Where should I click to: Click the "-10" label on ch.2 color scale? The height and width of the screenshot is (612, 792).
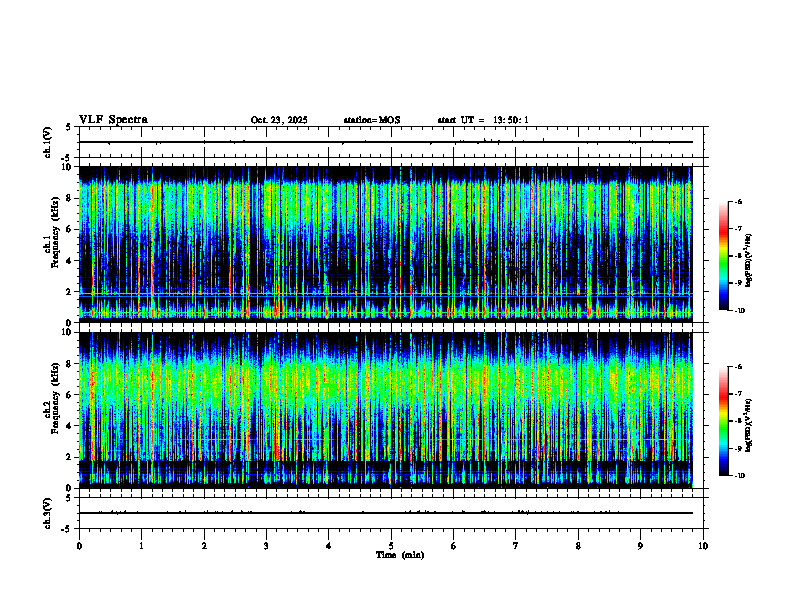740,476
